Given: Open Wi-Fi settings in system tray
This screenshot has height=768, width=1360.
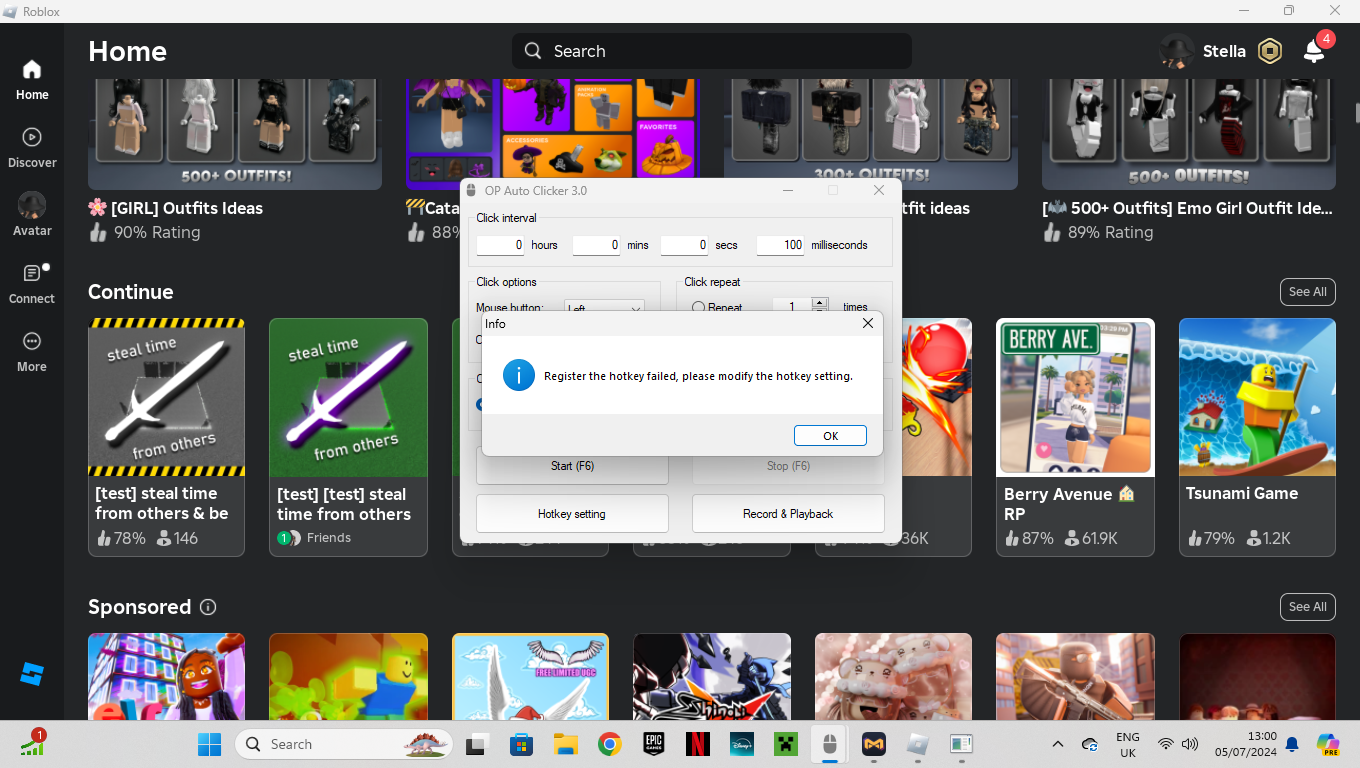Looking at the screenshot, I should click(1166, 744).
